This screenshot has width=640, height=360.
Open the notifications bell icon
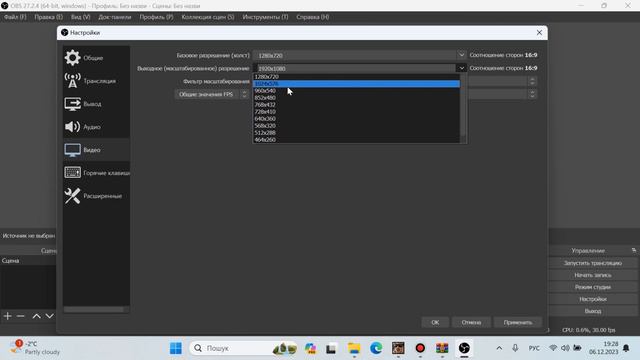pyautogui.click(x=626, y=348)
